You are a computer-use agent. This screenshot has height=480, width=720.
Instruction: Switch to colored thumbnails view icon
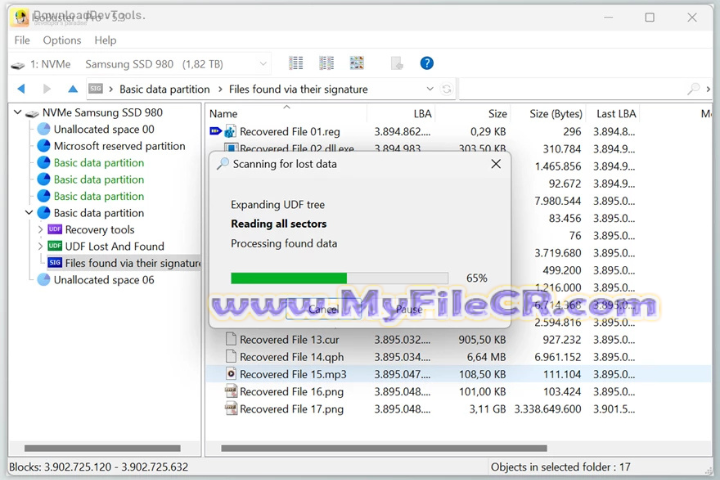[x=357, y=63]
